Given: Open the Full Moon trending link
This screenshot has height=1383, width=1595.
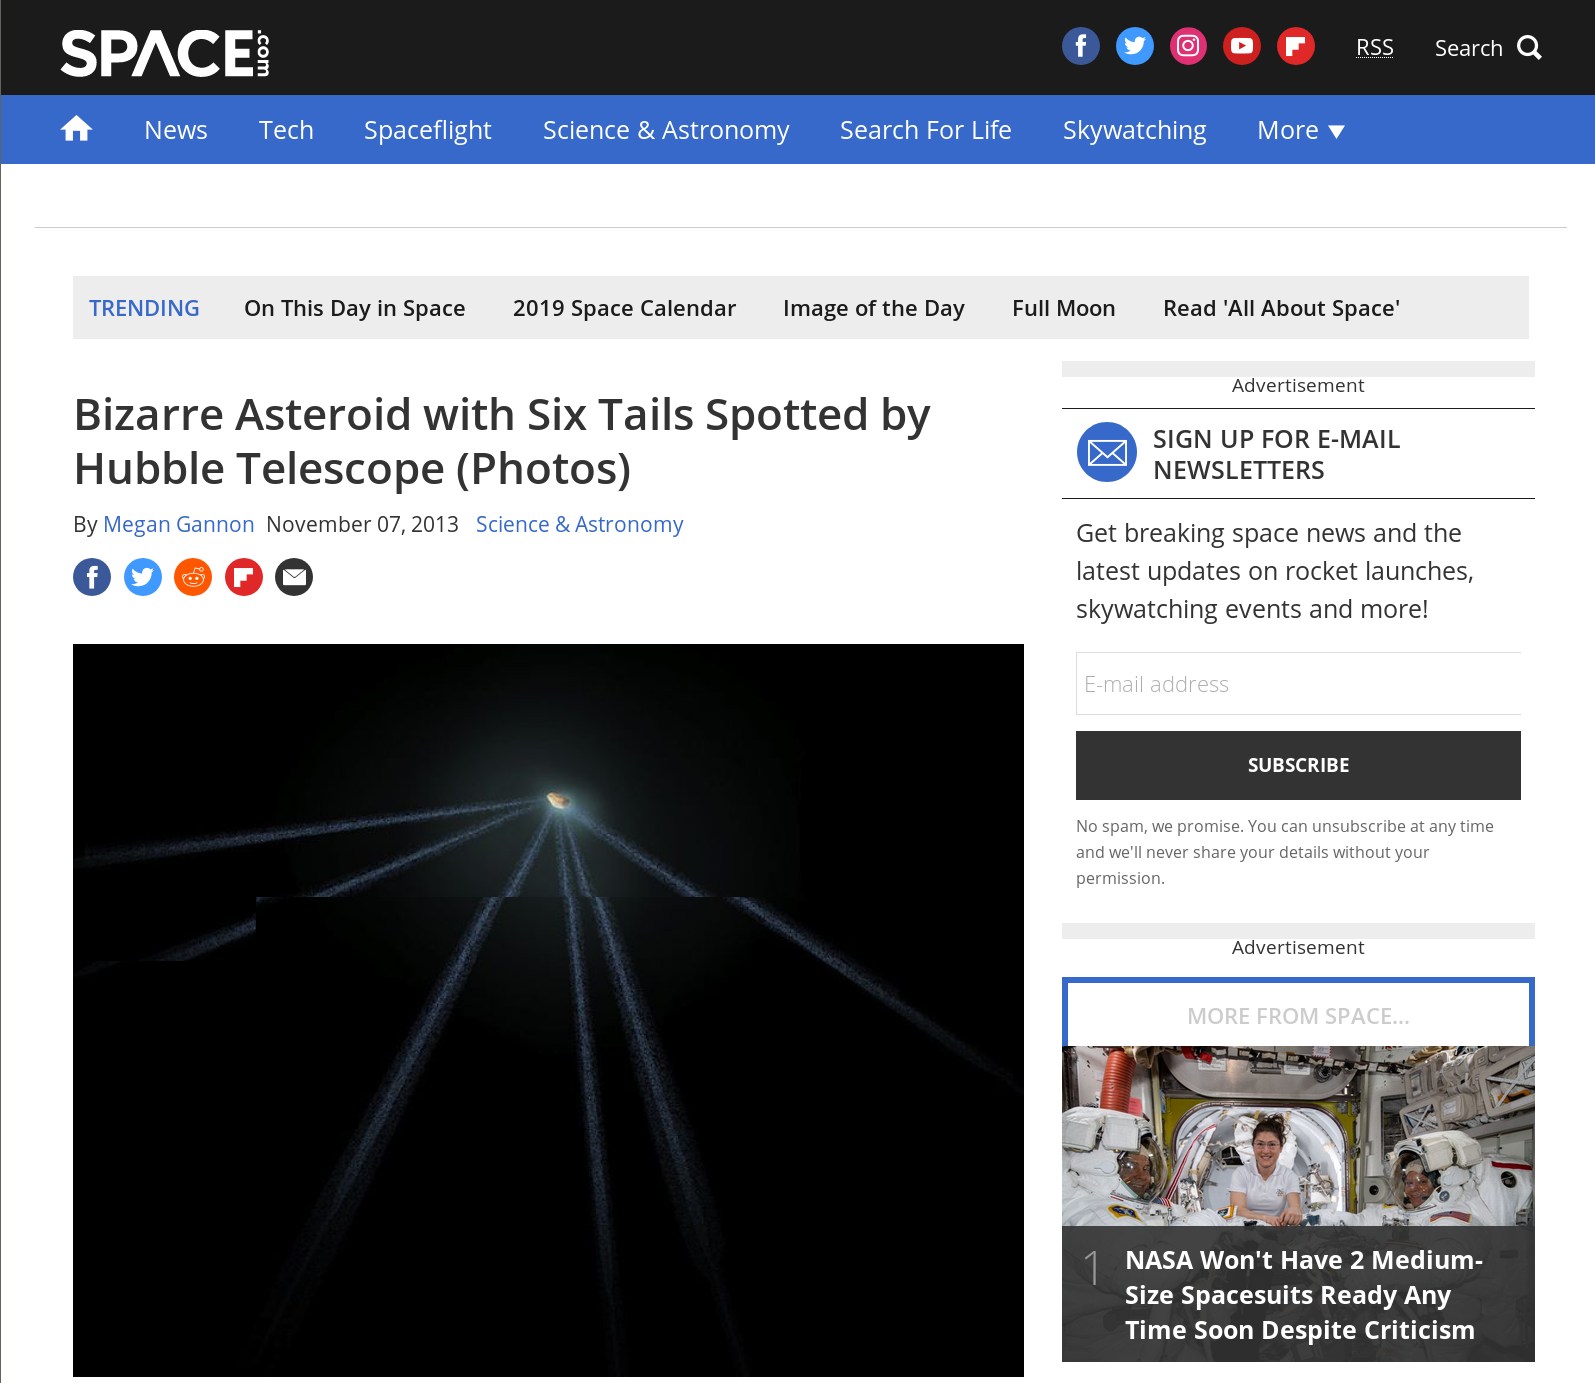Looking at the screenshot, I should tap(1064, 308).
